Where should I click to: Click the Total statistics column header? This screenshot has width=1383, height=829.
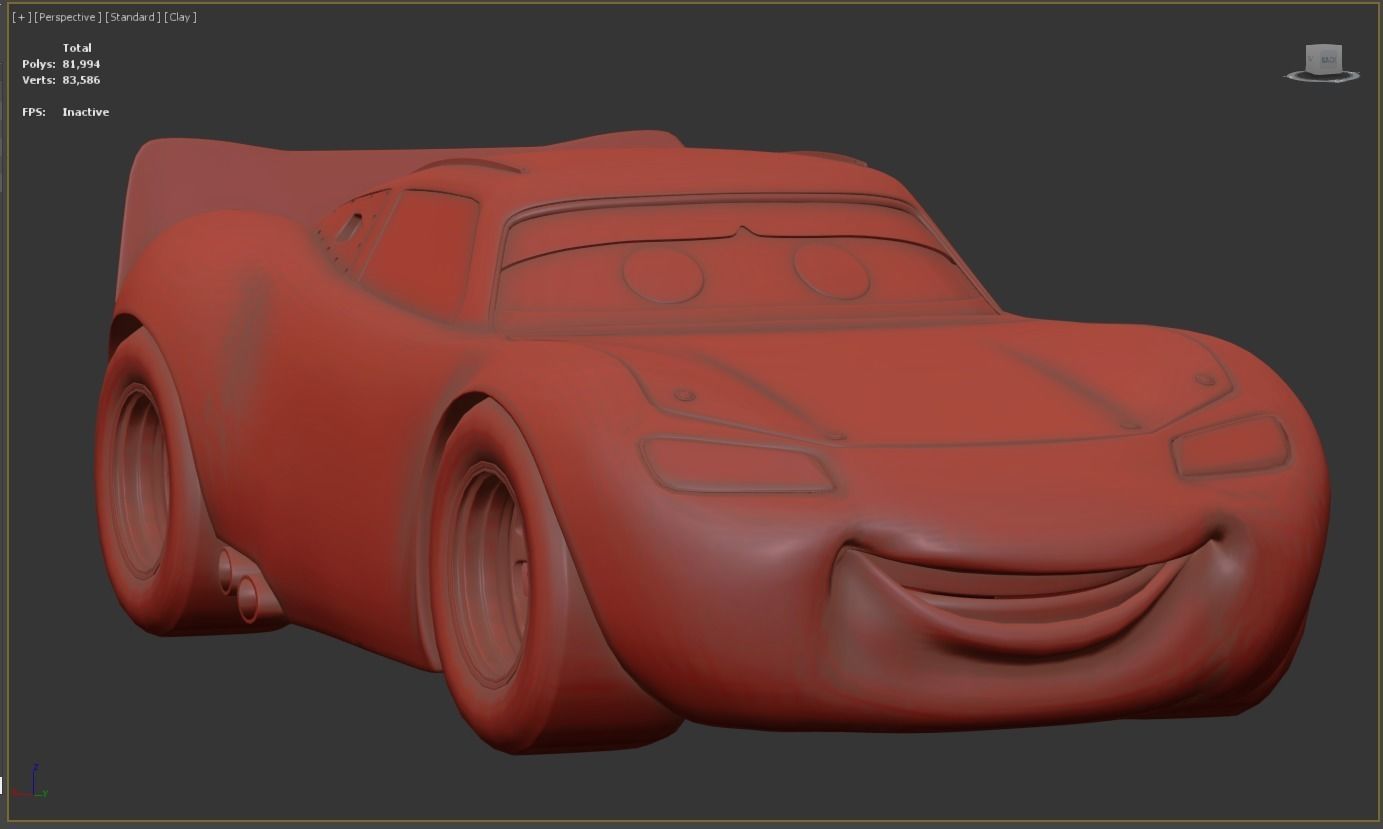click(77, 48)
